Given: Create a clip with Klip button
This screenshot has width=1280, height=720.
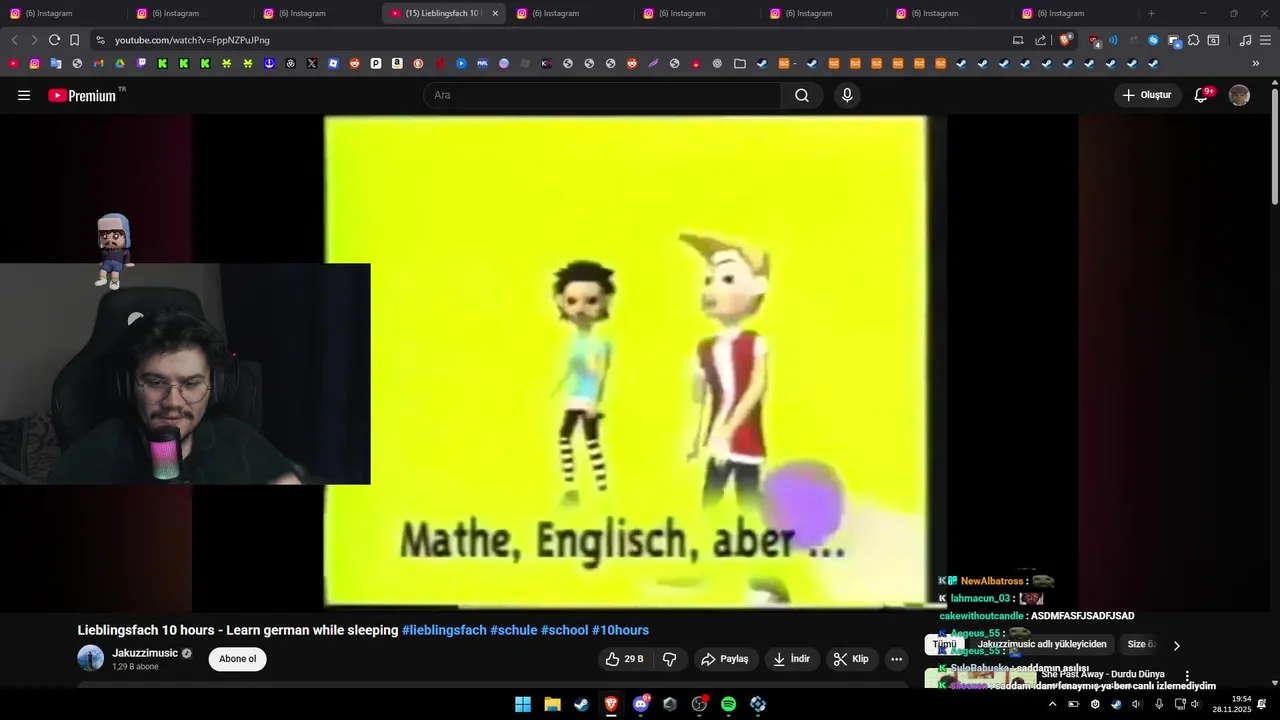Looking at the screenshot, I should click(x=851, y=659).
